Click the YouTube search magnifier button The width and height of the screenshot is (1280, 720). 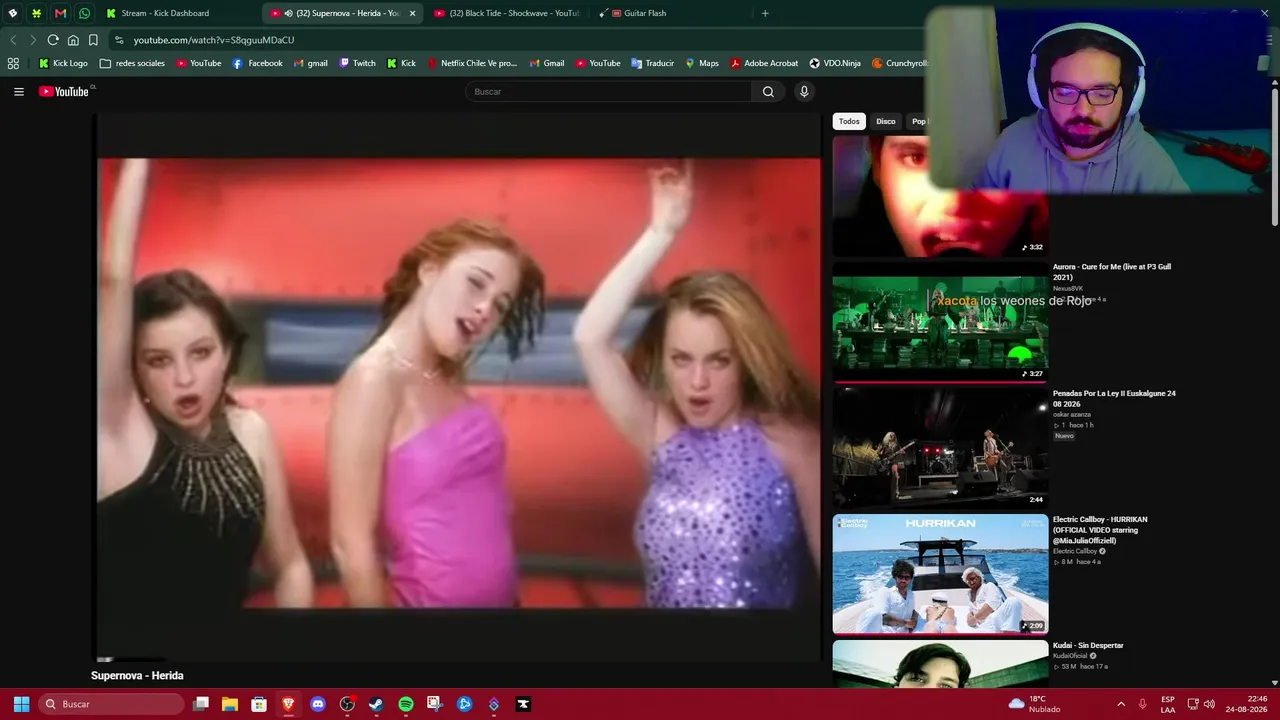[768, 92]
